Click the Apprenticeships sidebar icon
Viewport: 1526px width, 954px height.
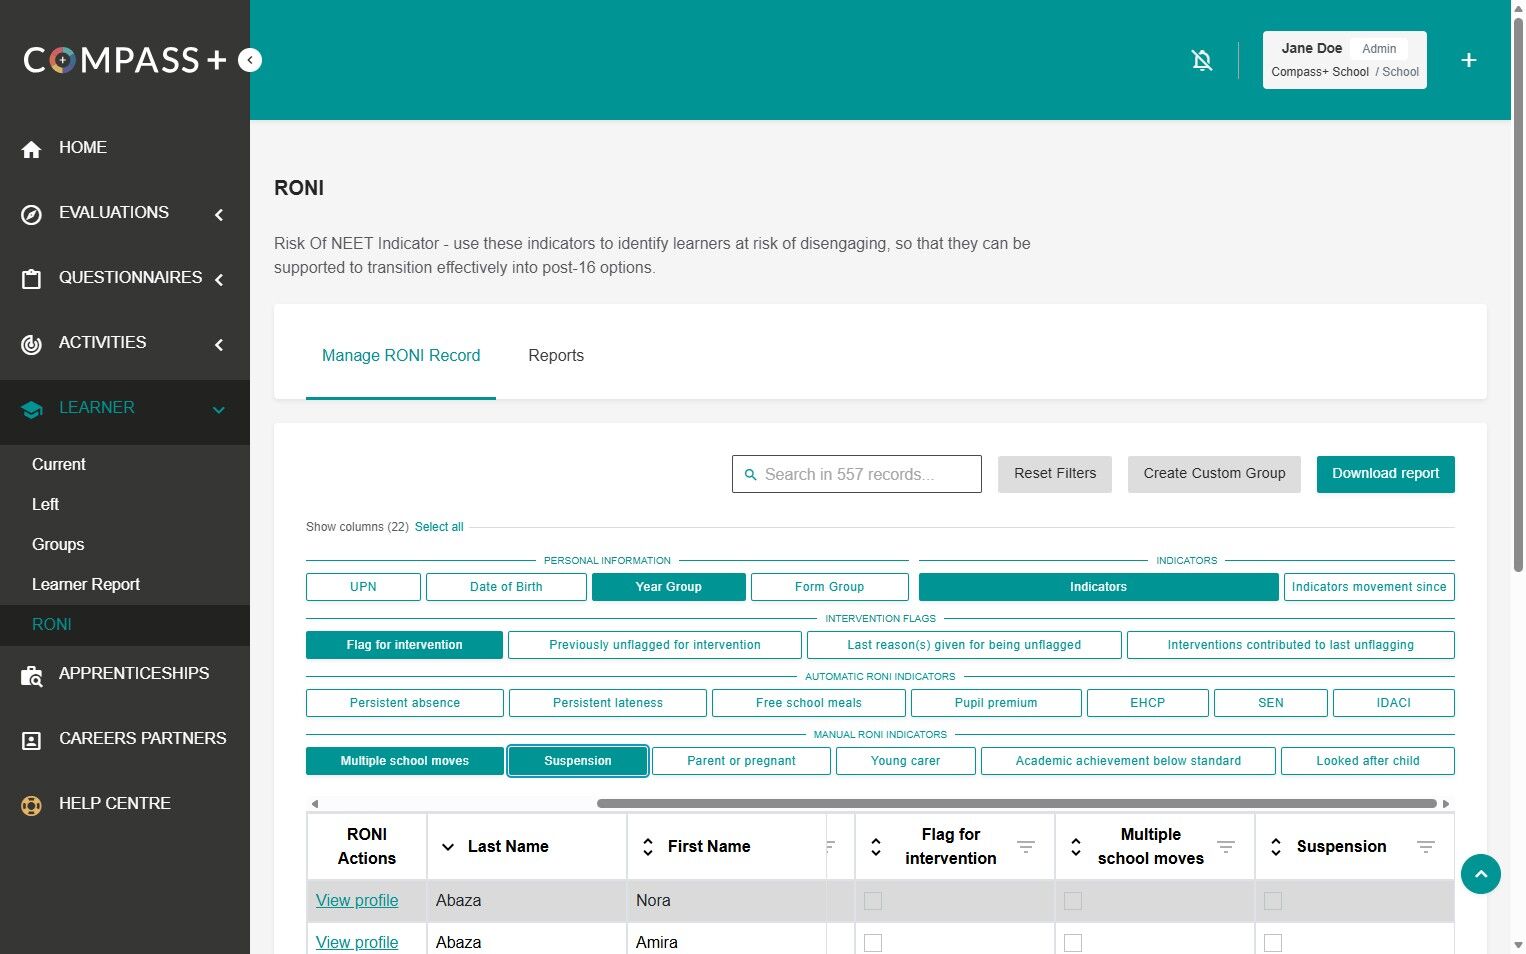point(31,675)
